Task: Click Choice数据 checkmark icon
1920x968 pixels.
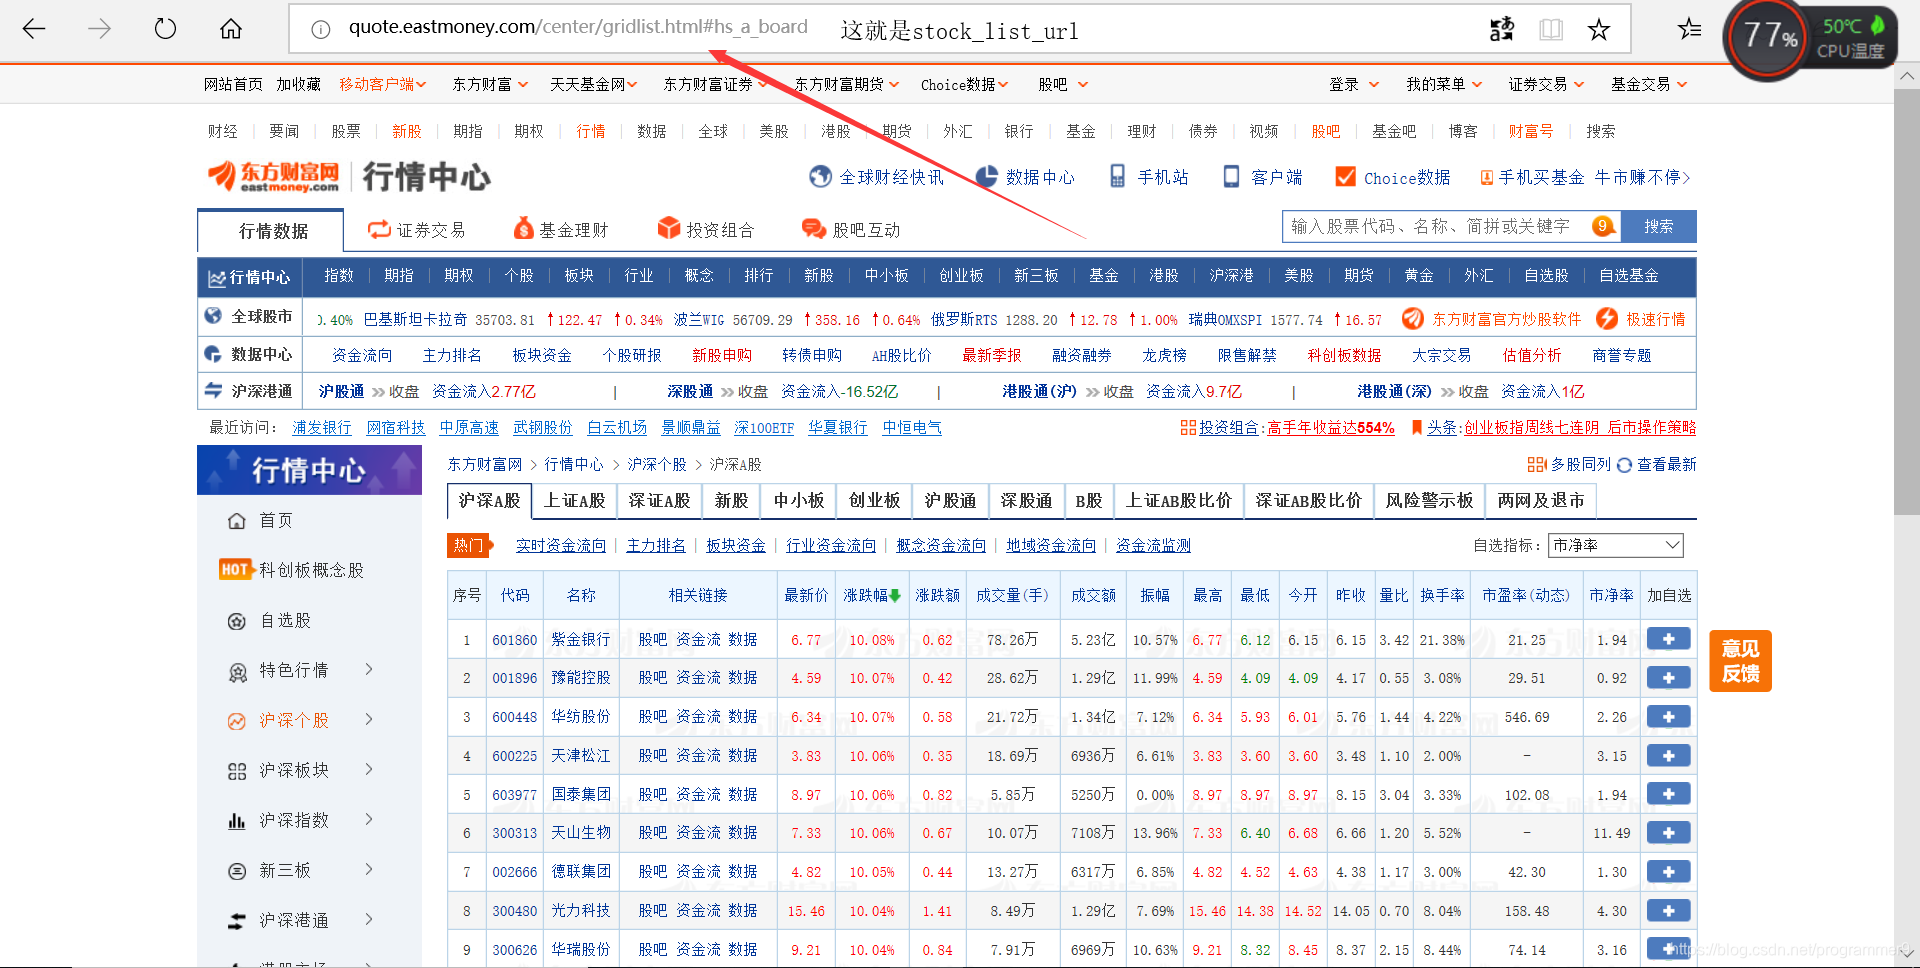Action: (x=1346, y=177)
